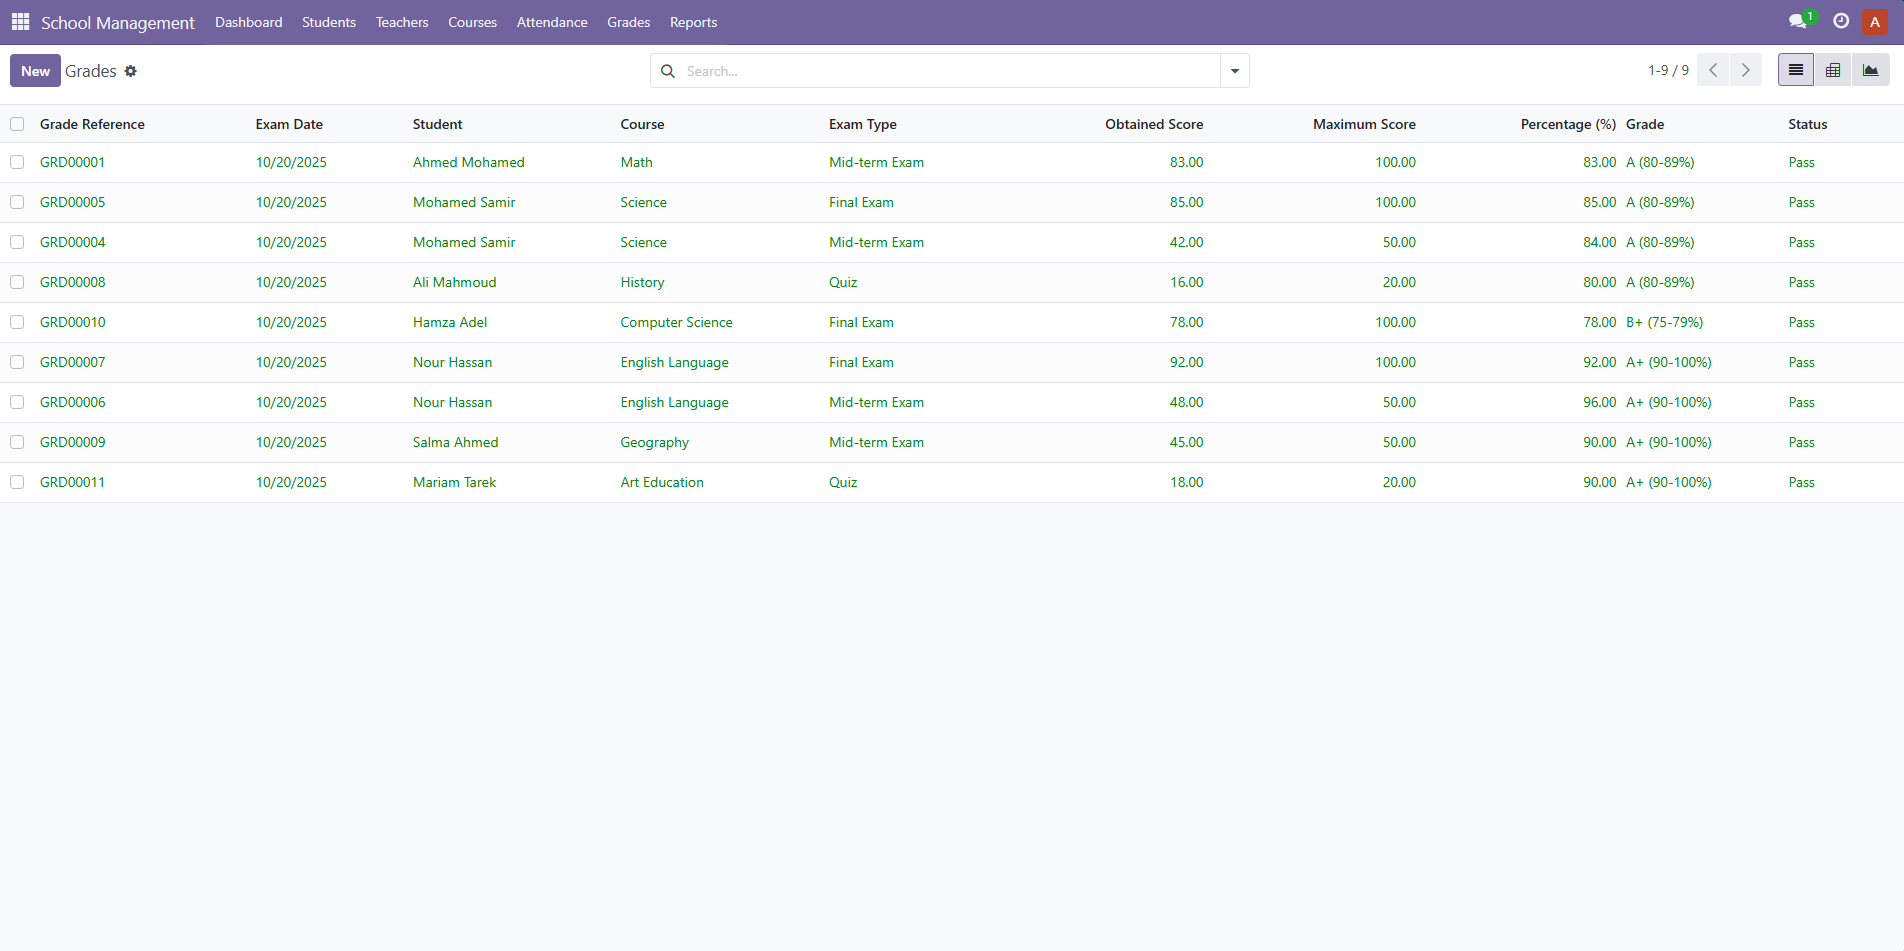Open the activities clock icon
Screen dimensions: 1904x951
[1841, 21]
